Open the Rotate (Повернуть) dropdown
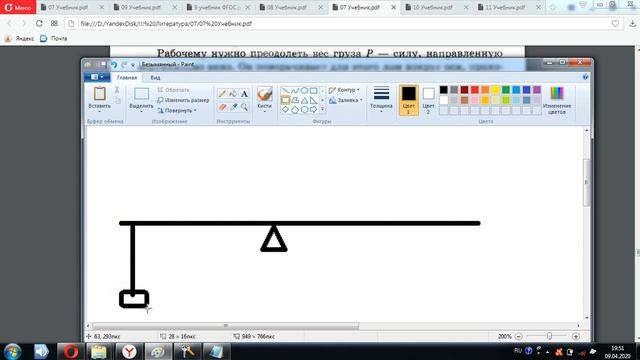The image size is (640, 360). click(x=177, y=110)
